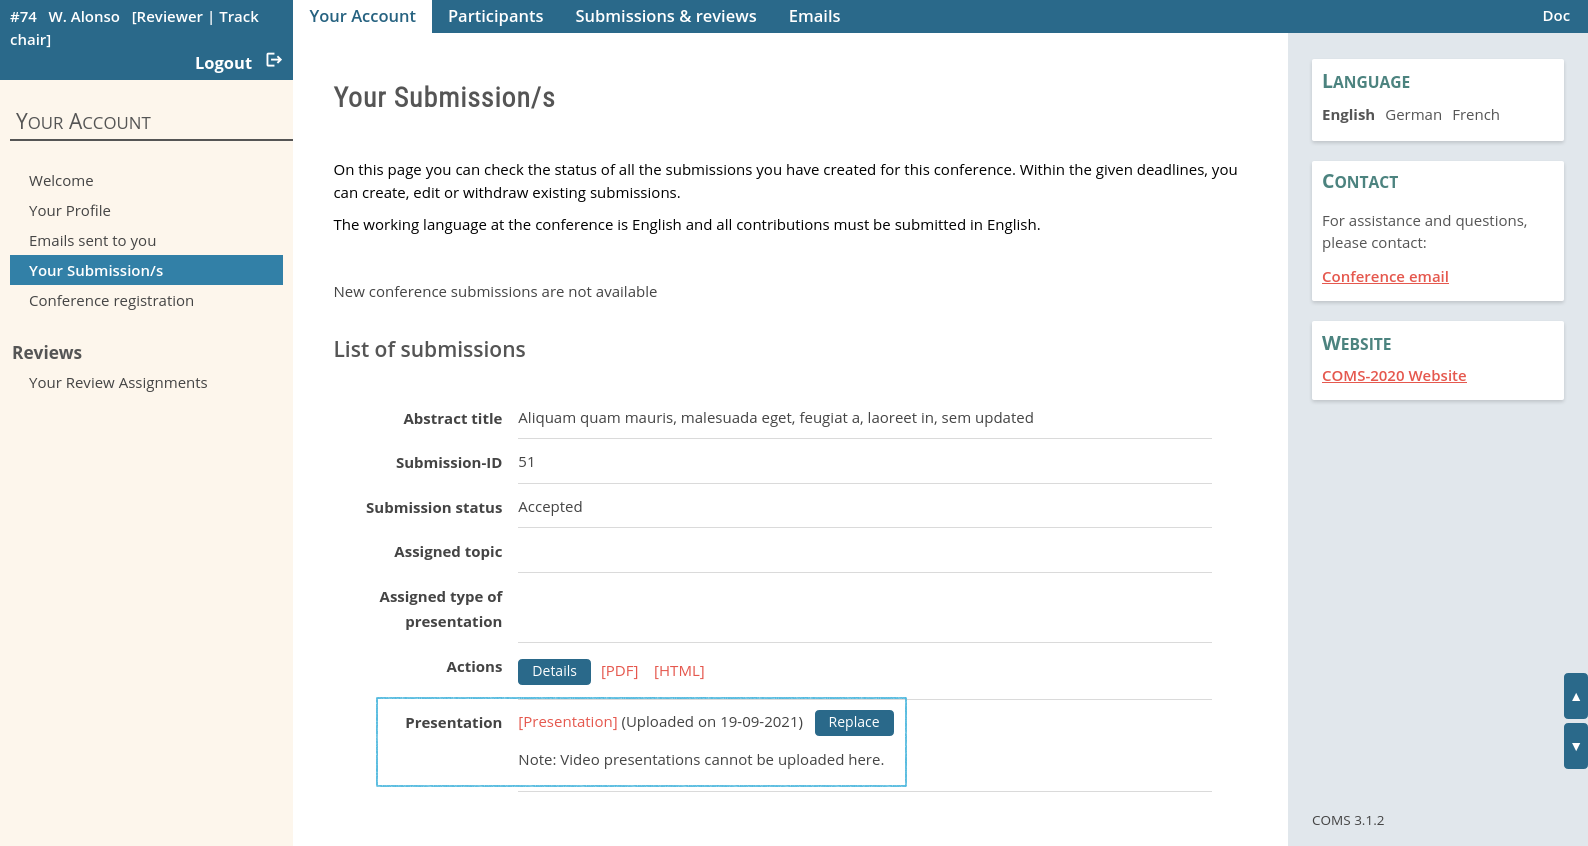Click the scroll-down arrow button
This screenshot has height=846, width=1588.
(x=1575, y=746)
